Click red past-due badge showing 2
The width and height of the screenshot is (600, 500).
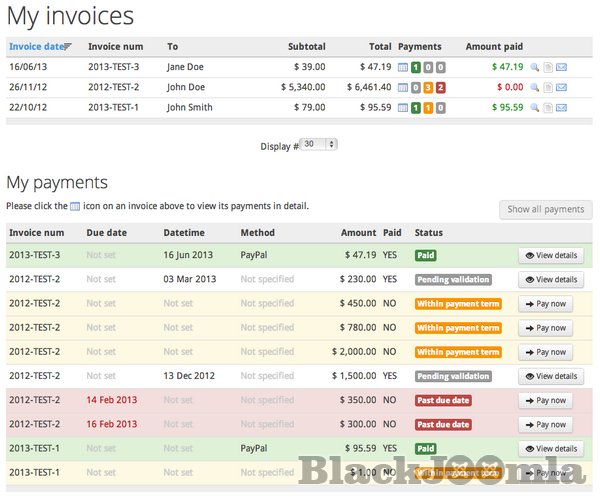coord(441,87)
